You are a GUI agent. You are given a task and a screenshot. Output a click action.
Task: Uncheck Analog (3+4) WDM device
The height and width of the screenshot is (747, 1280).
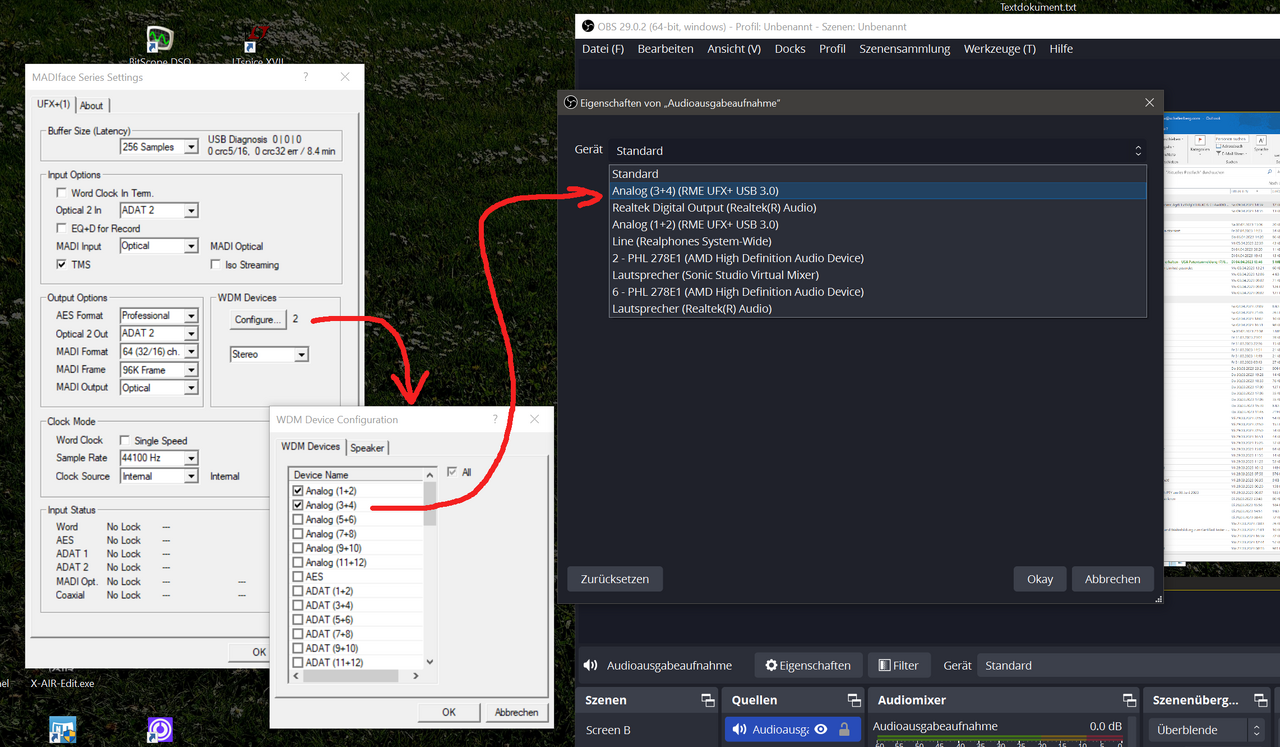pos(298,505)
